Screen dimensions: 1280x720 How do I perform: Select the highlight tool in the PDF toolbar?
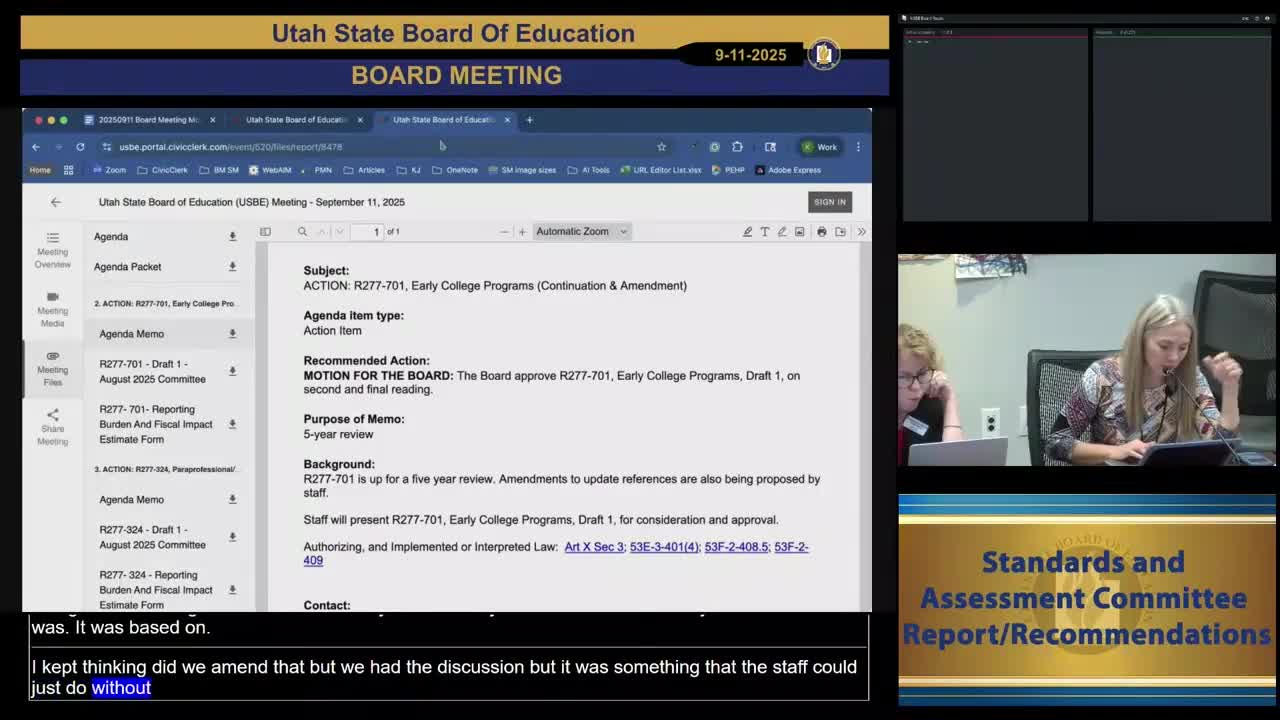(748, 231)
